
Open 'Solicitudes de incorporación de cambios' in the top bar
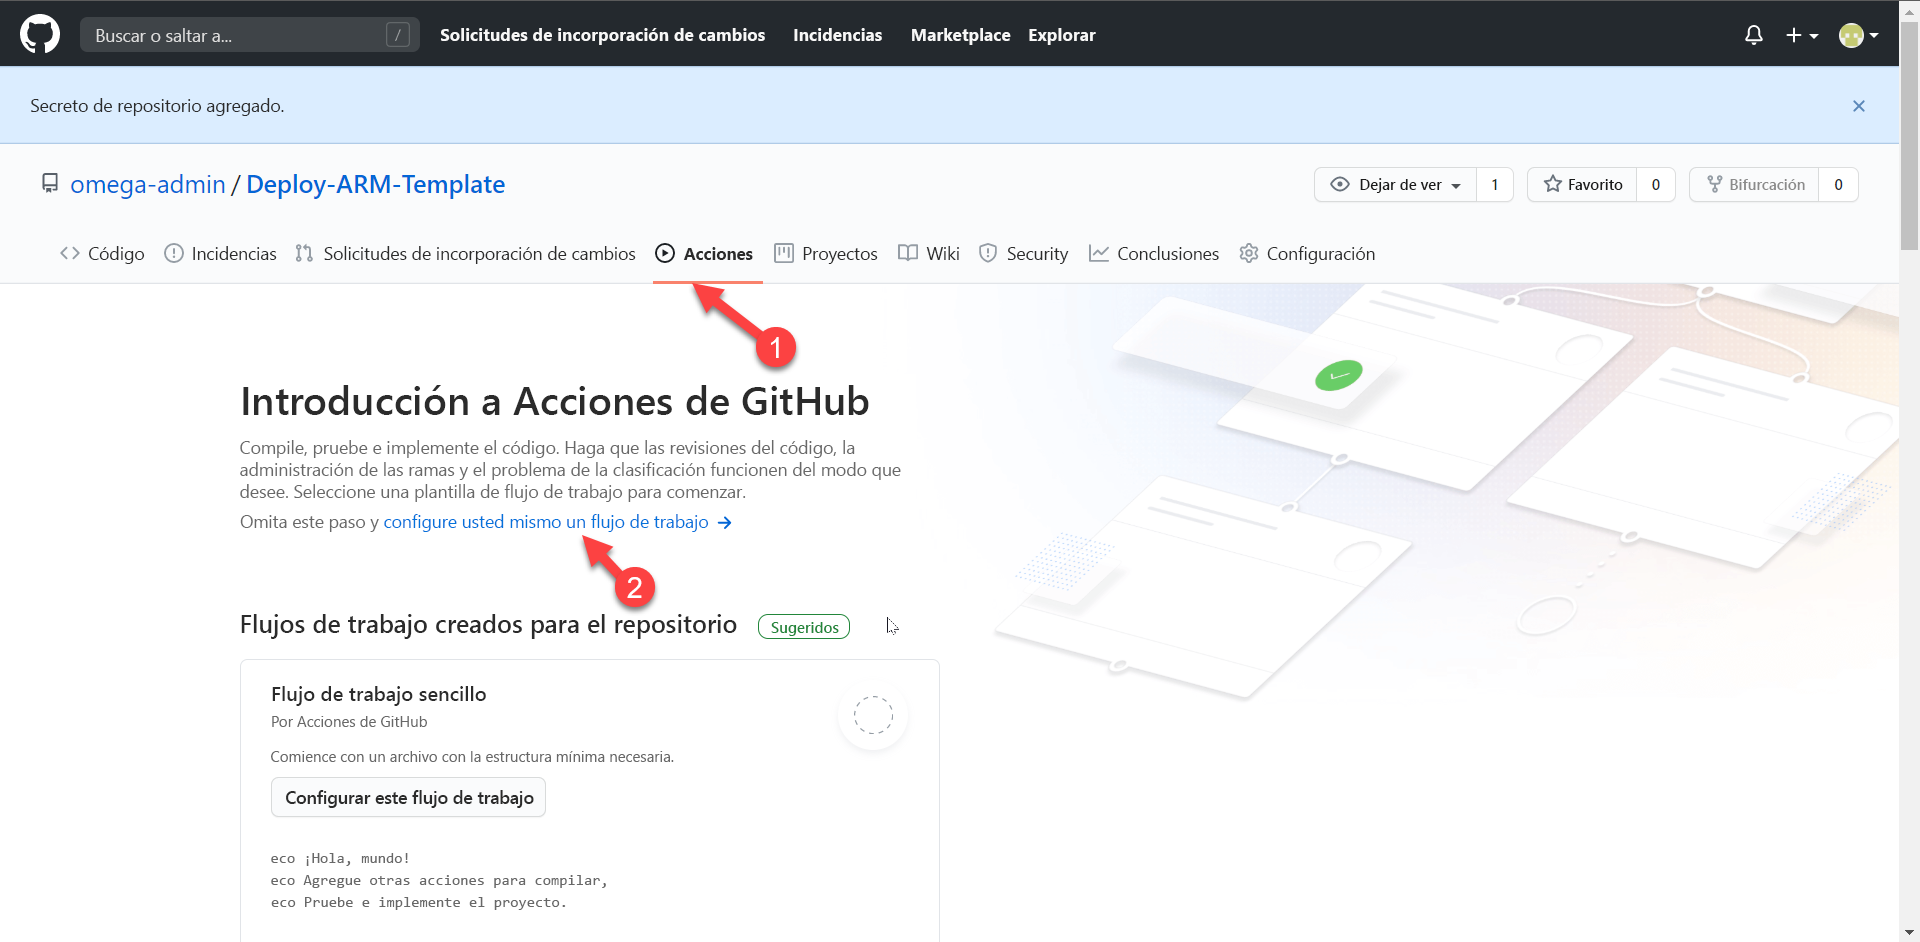(602, 35)
